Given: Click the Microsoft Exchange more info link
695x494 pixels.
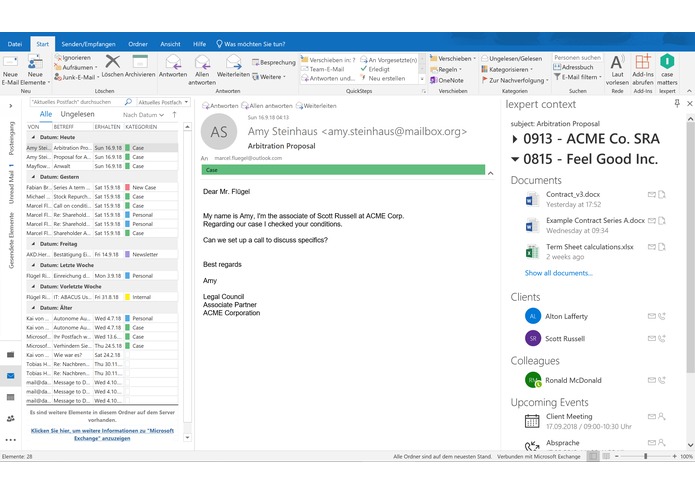Looking at the screenshot, I should pos(102,434).
